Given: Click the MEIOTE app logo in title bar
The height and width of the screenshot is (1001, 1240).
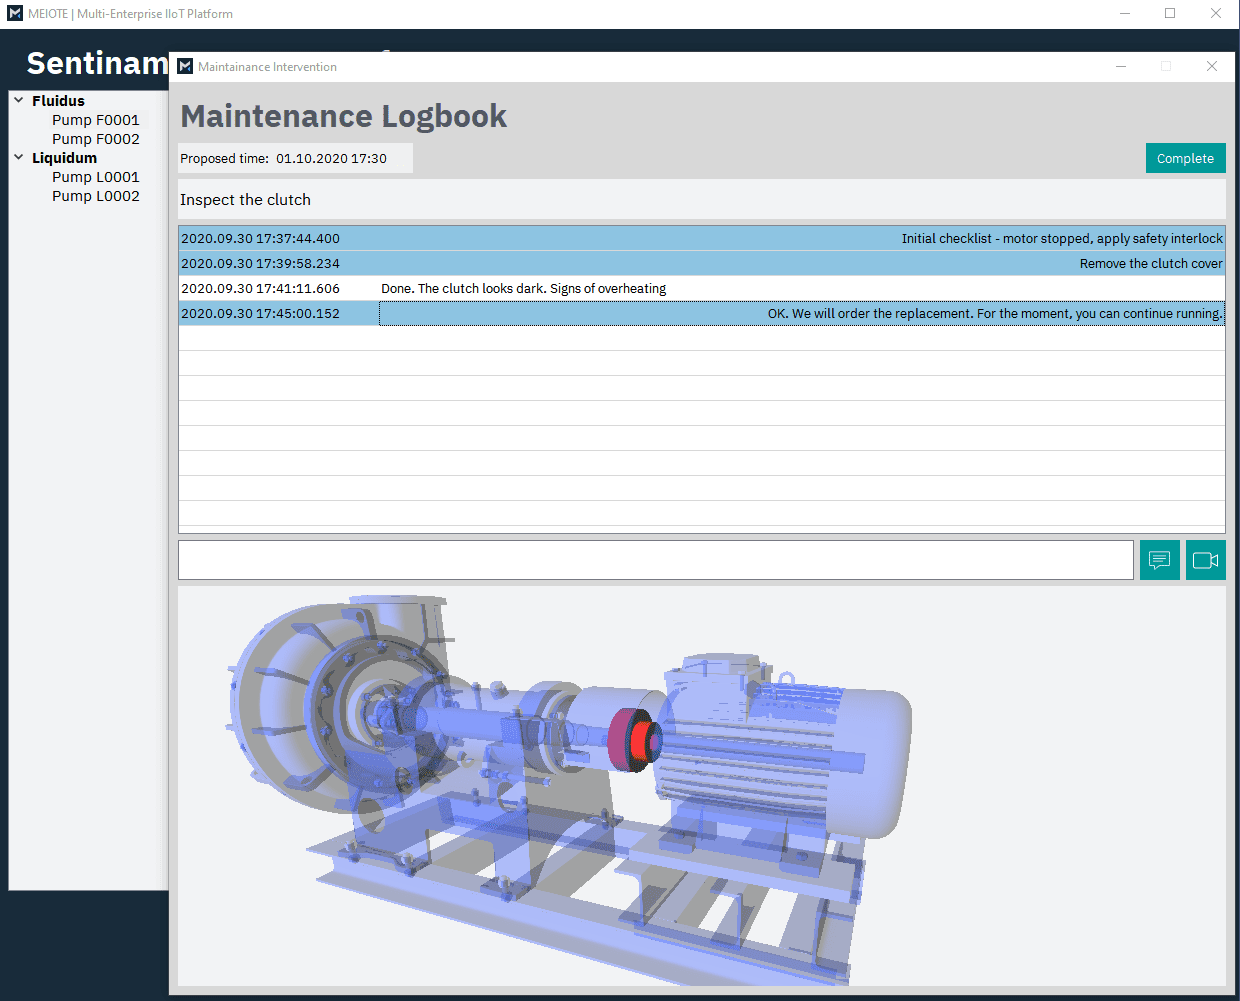Looking at the screenshot, I should click(14, 14).
